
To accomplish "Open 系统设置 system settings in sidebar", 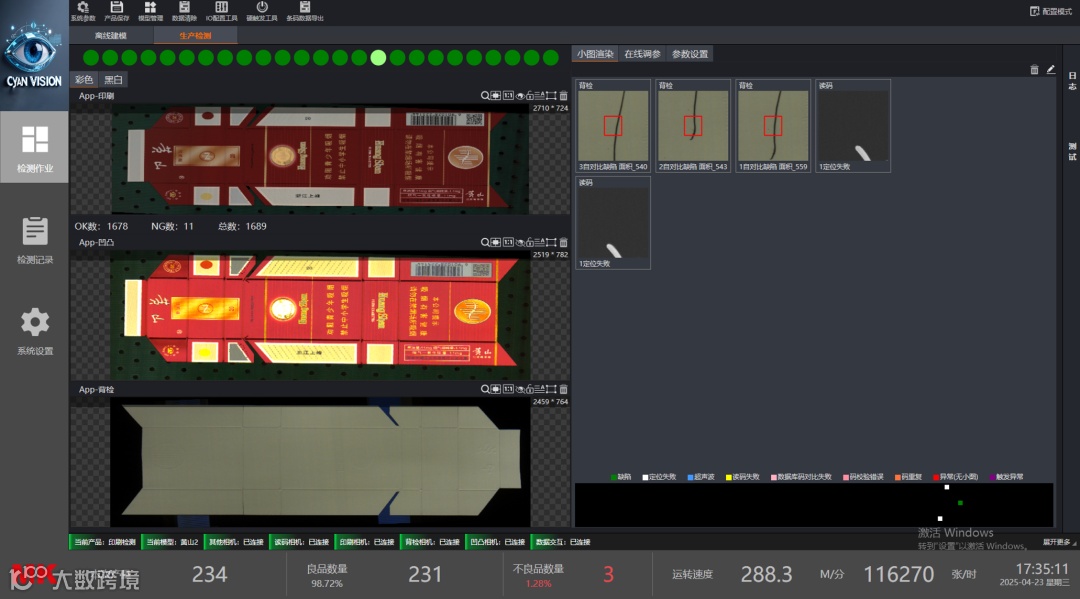I will pos(34,331).
